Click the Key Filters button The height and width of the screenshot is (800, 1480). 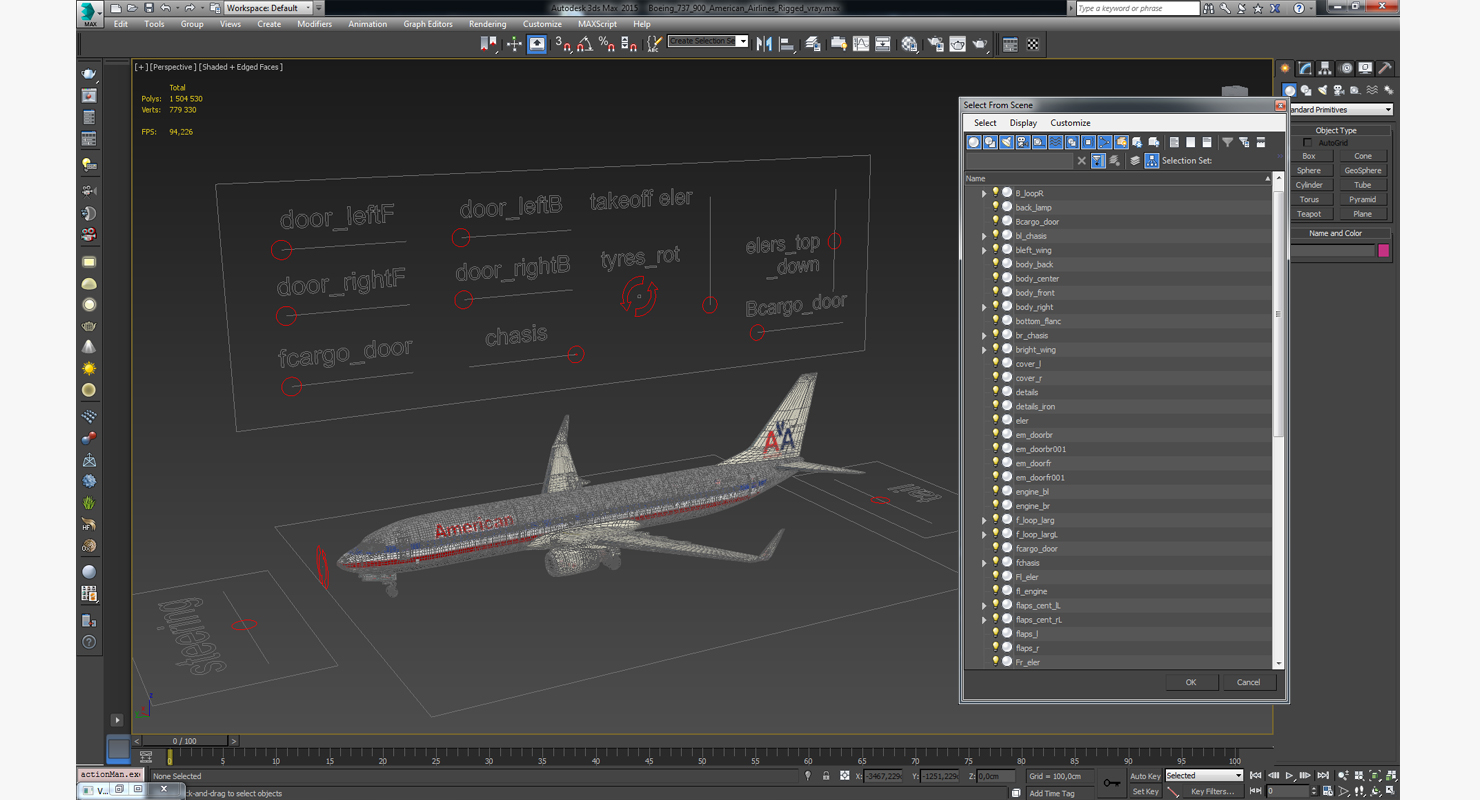[1211, 791]
